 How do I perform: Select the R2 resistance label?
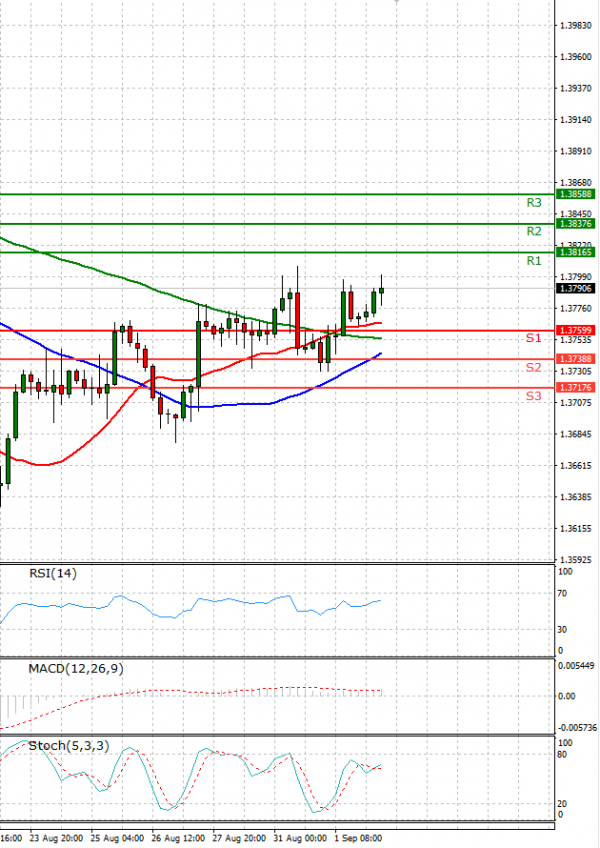point(533,231)
